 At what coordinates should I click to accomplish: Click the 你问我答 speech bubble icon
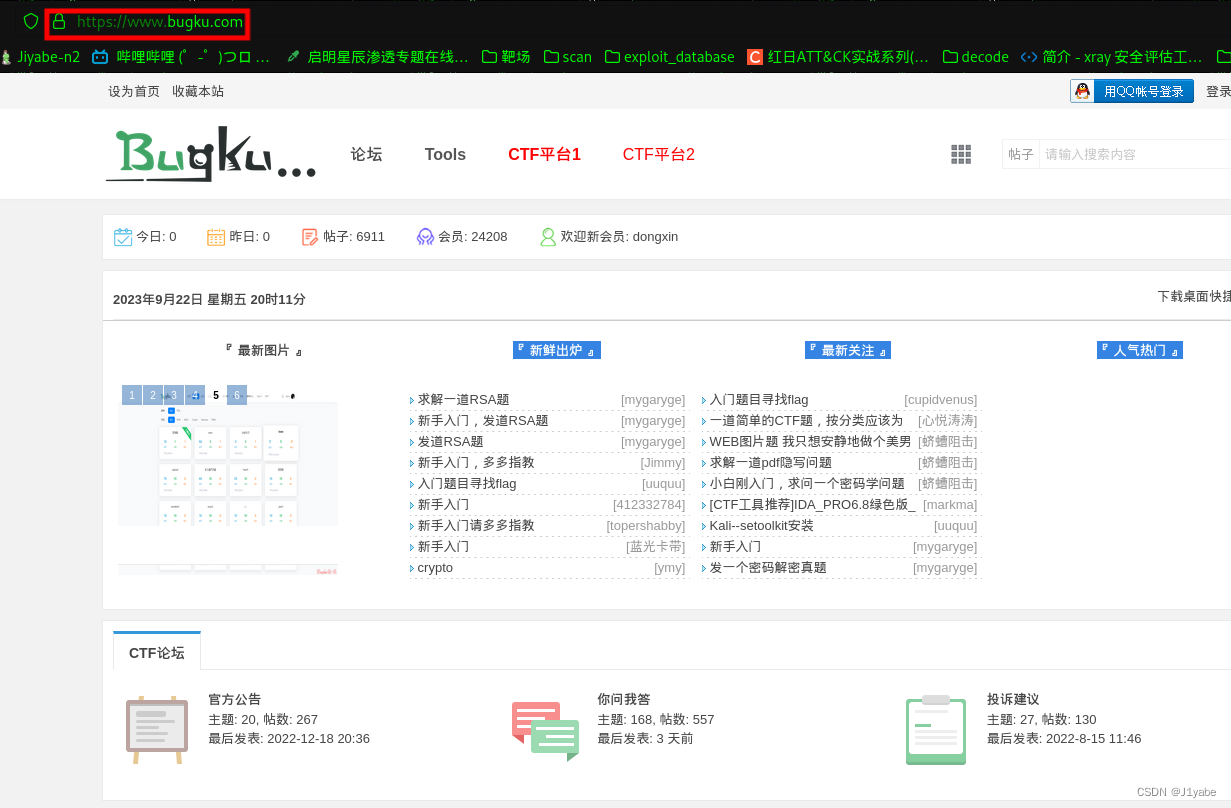click(545, 729)
